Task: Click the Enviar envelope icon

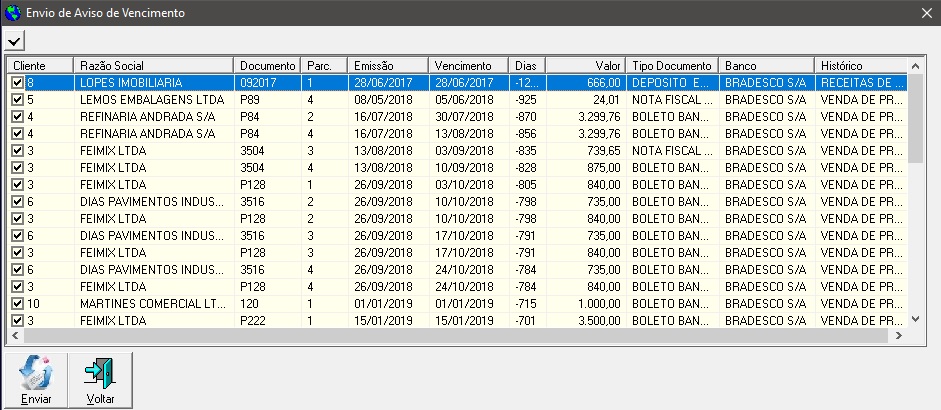Action: pyautogui.click(x=36, y=374)
